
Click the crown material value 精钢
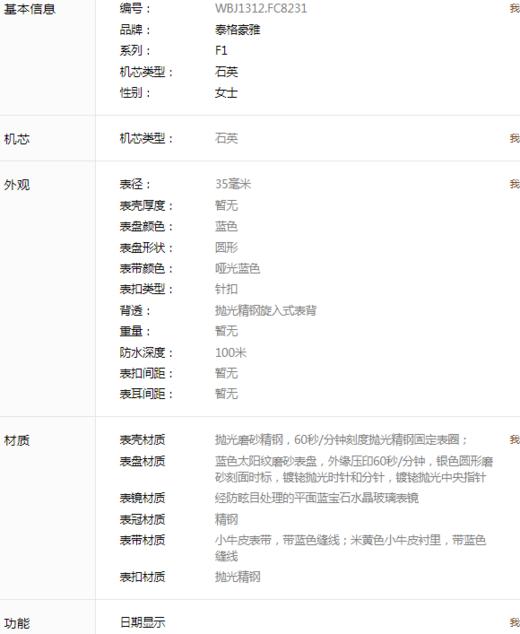226,519
